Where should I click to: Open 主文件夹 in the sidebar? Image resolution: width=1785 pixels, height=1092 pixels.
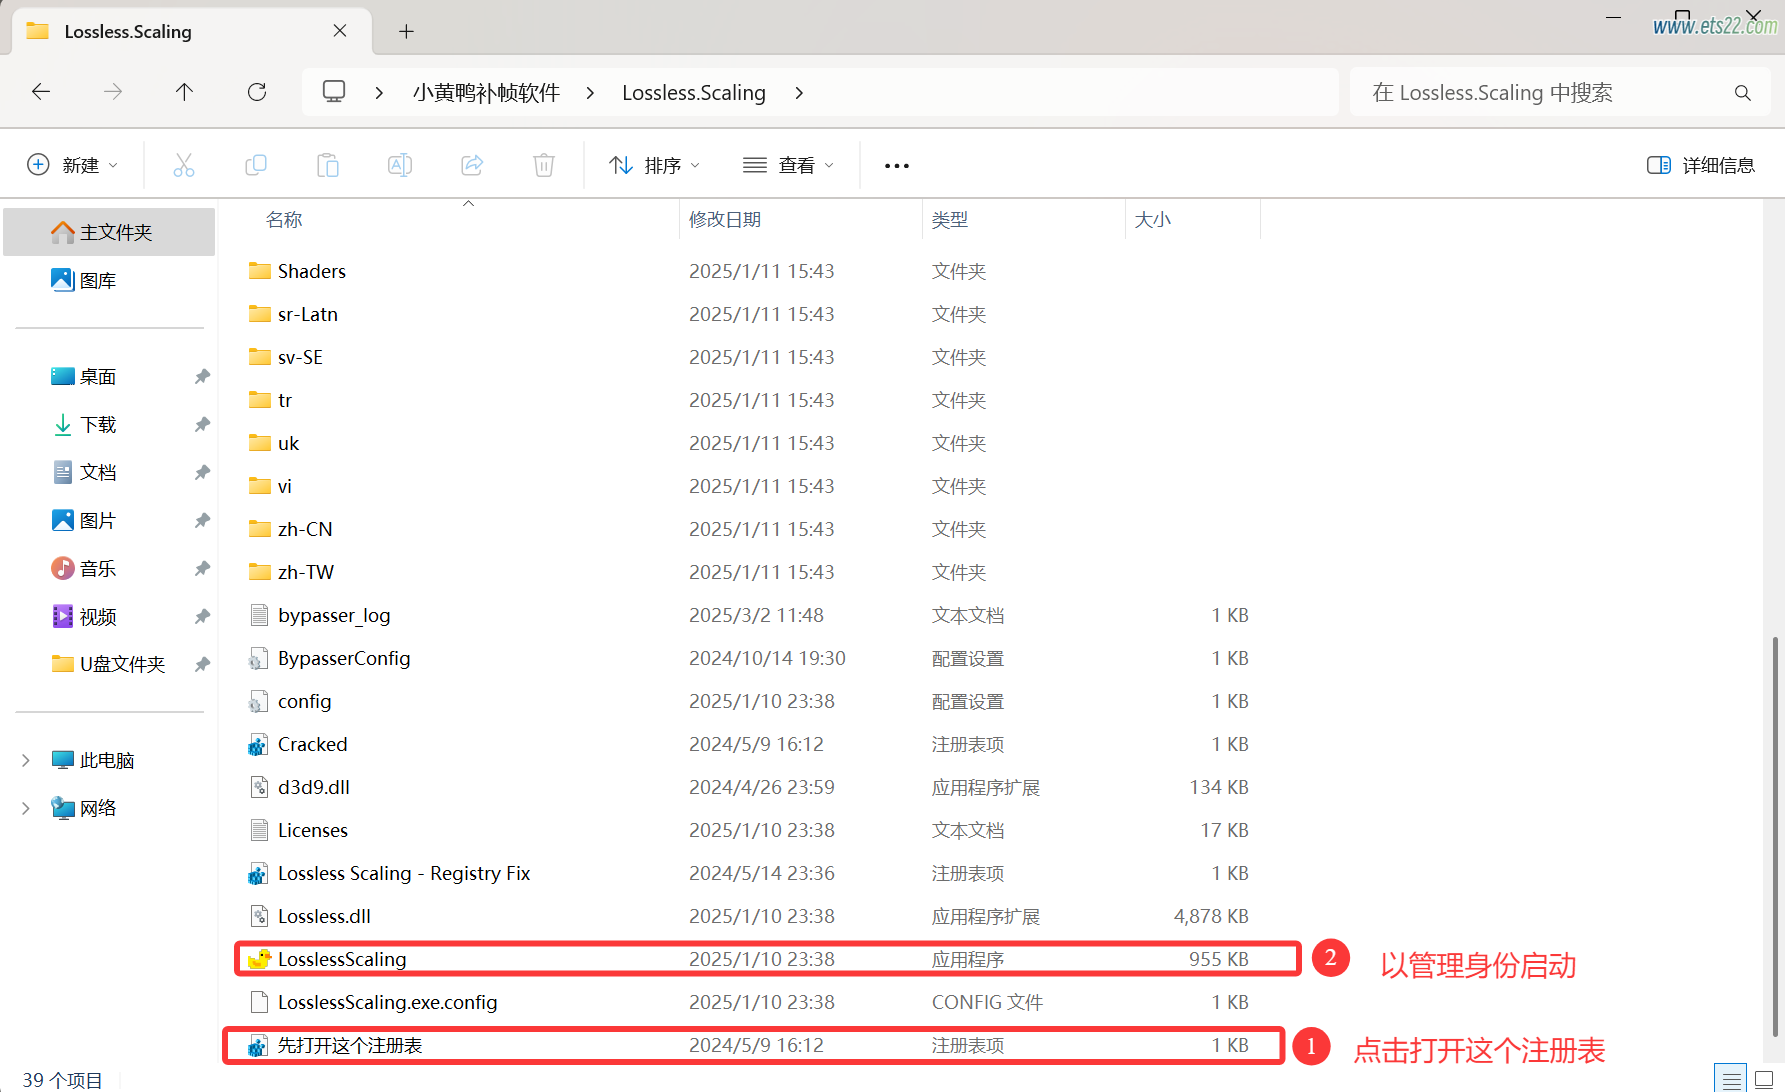click(x=109, y=232)
